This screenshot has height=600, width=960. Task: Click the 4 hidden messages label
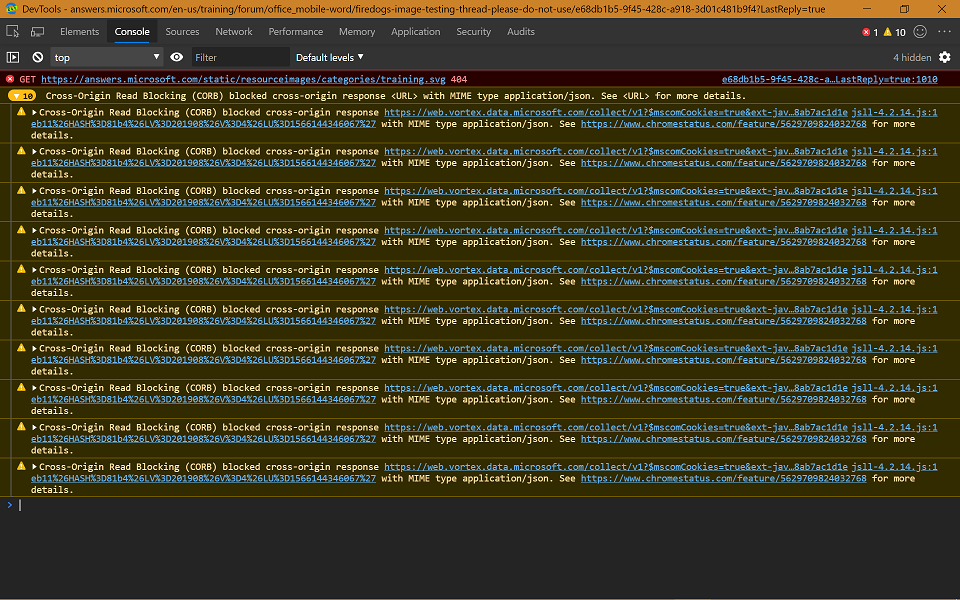click(912, 57)
